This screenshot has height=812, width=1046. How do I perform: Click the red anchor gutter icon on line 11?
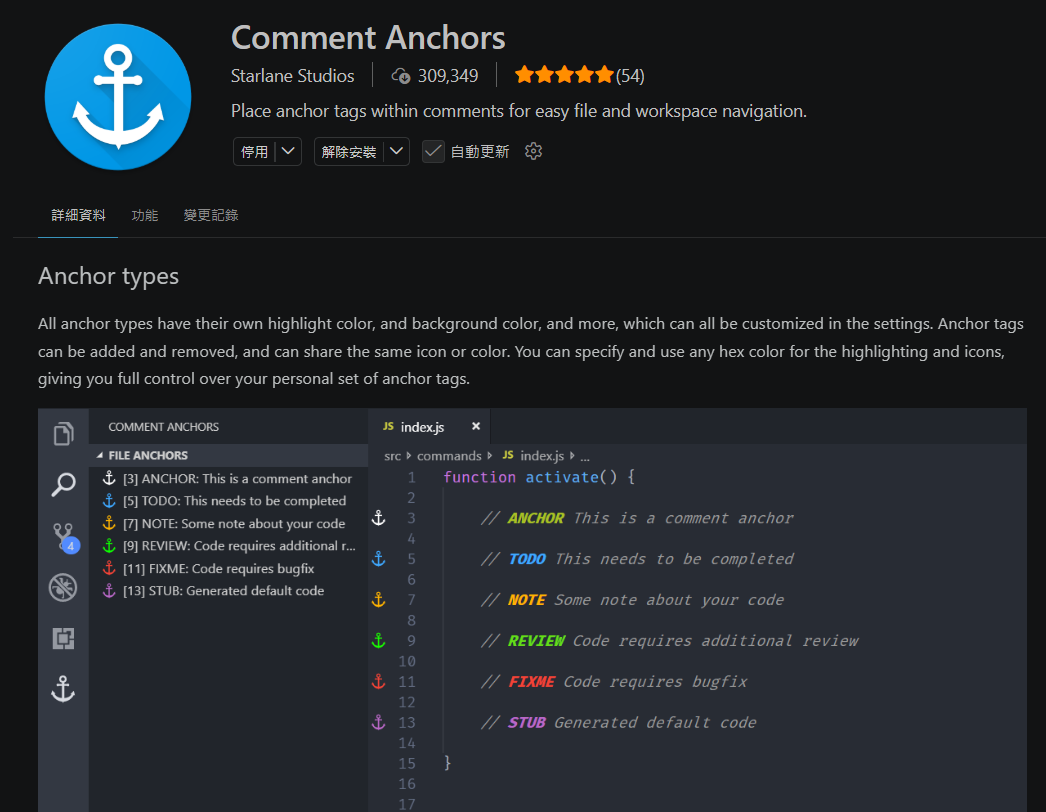[x=378, y=682]
